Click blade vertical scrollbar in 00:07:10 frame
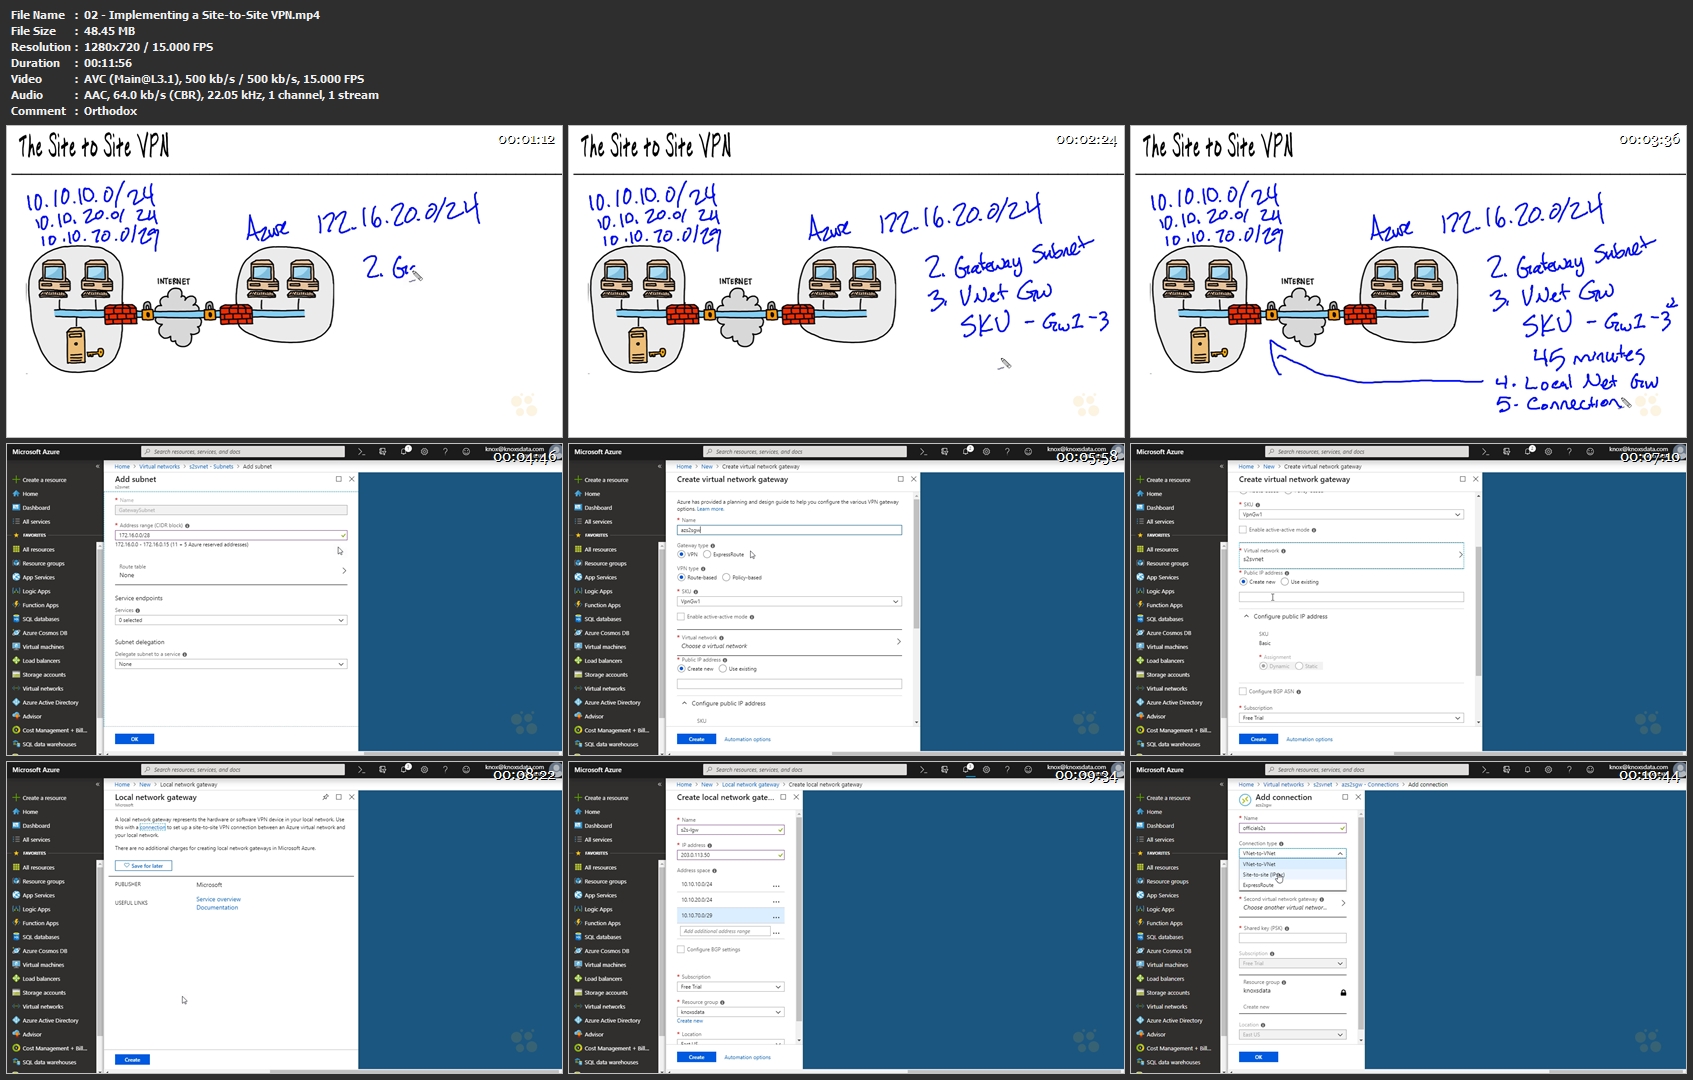 pos(1476,610)
